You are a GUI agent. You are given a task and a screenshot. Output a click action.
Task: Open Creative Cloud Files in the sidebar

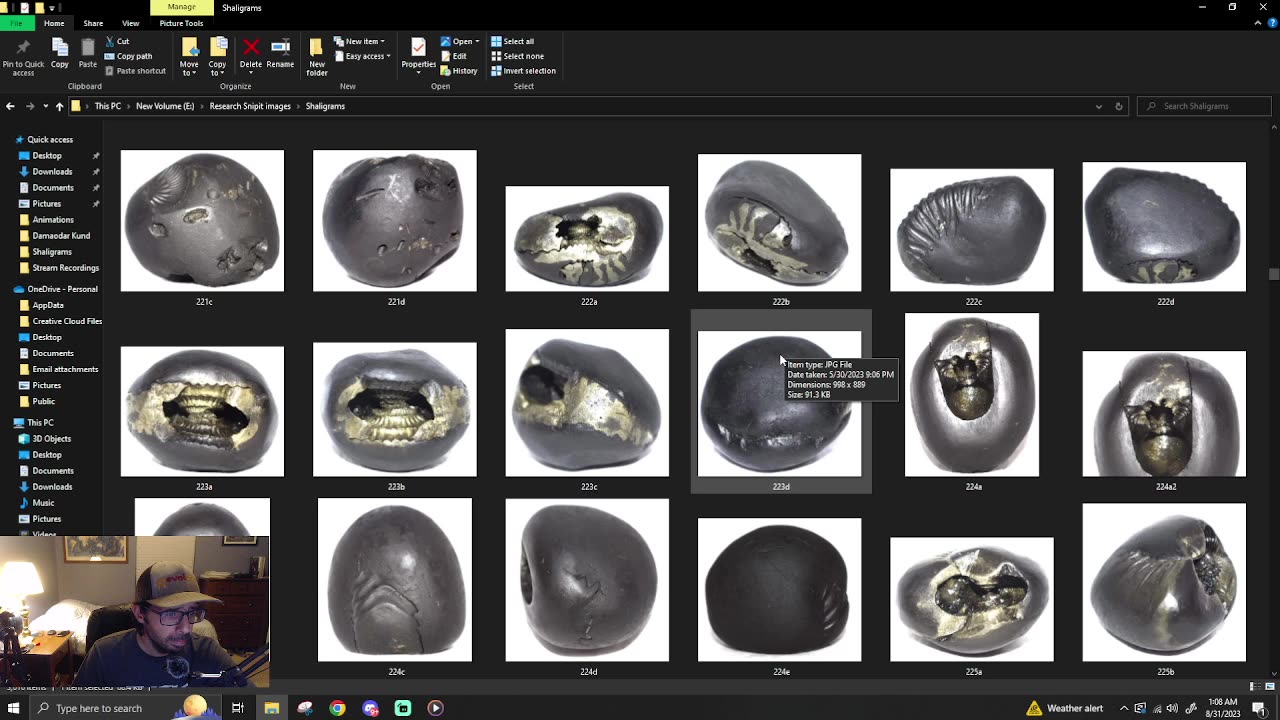(x=67, y=321)
